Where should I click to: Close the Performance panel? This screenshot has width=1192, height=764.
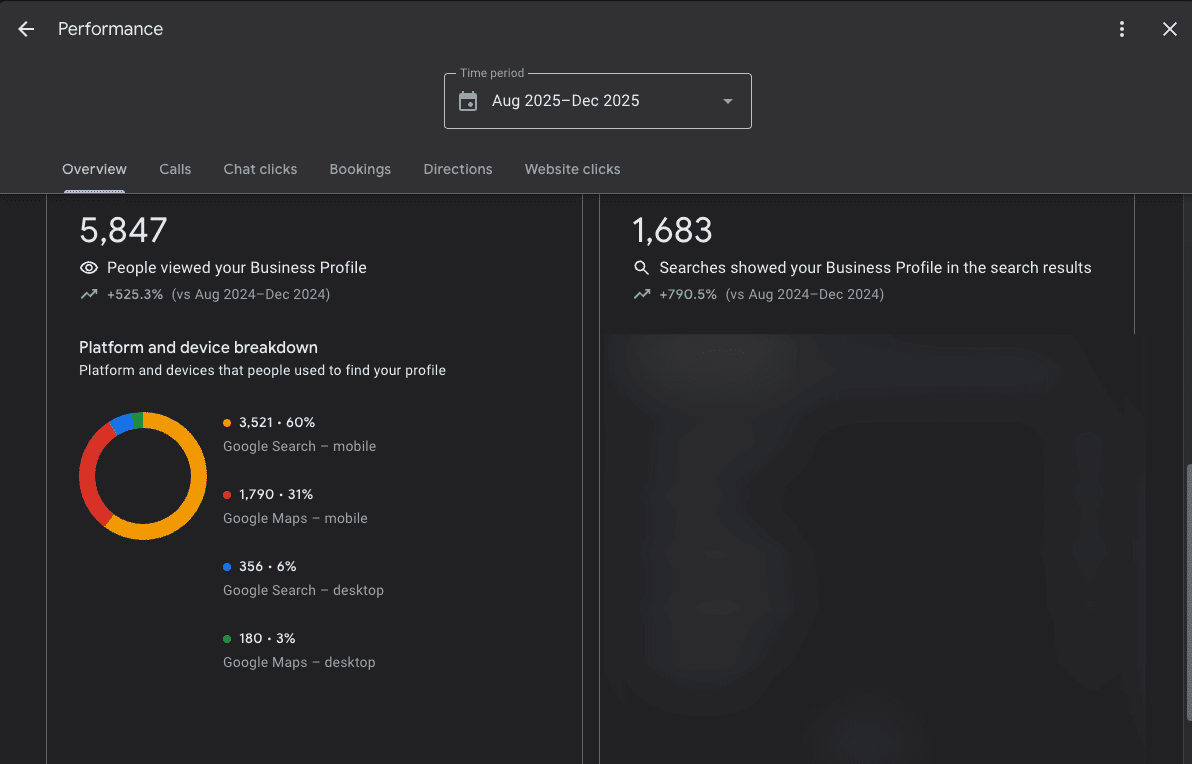click(1169, 29)
